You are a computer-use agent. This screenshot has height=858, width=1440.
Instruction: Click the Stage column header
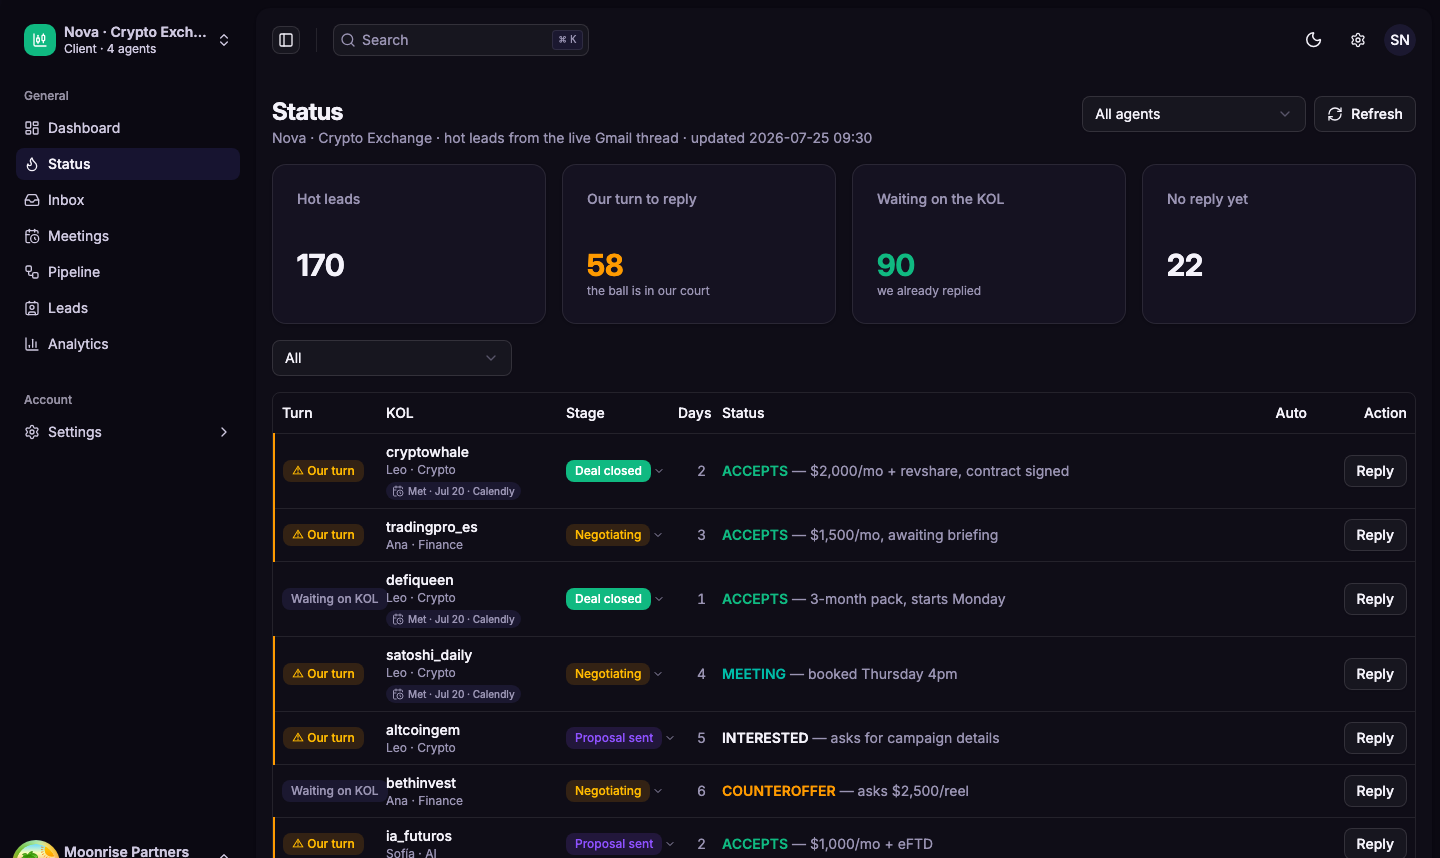[x=585, y=413]
